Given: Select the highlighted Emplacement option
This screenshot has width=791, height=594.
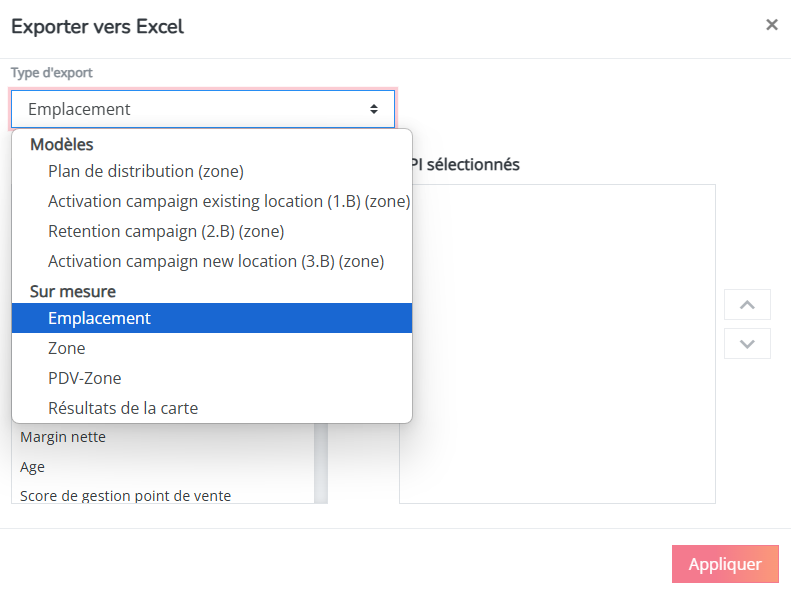Looking at the screenshot, I should pos(212,318).
